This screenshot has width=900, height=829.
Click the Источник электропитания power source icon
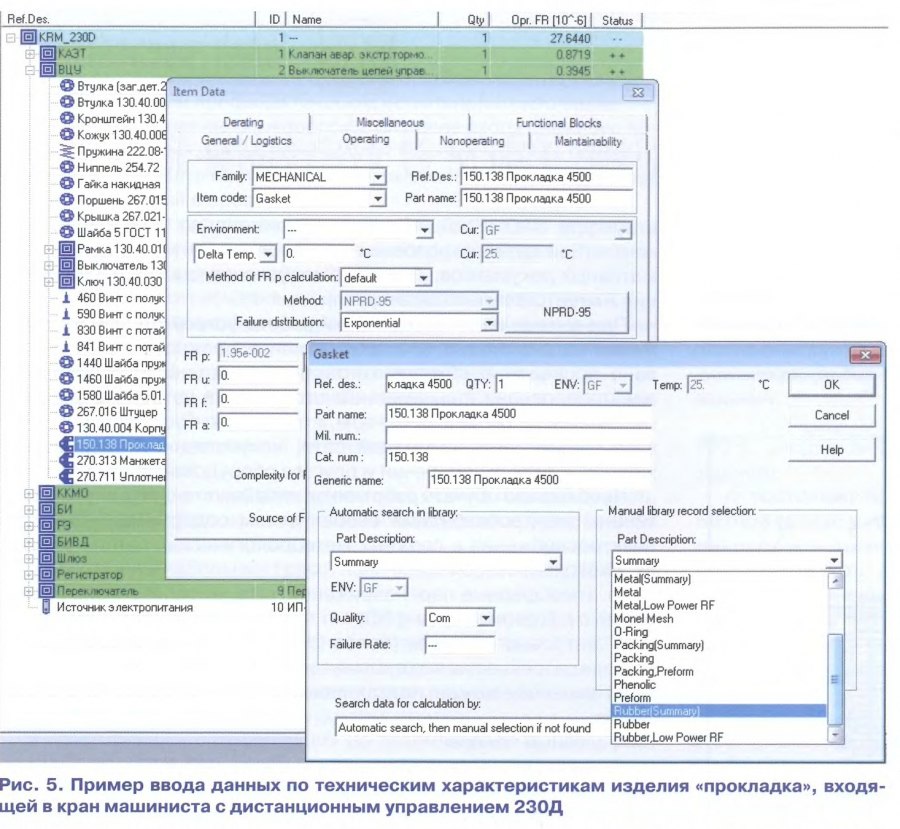[x=46, y=607]
